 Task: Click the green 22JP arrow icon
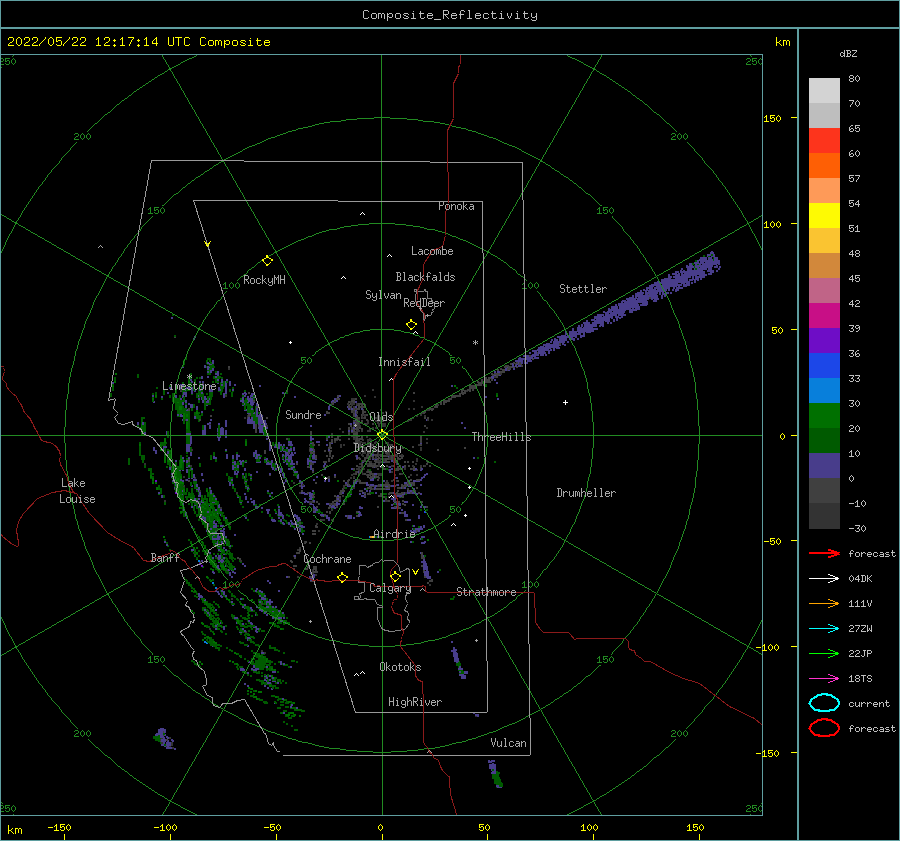point(824,653)
